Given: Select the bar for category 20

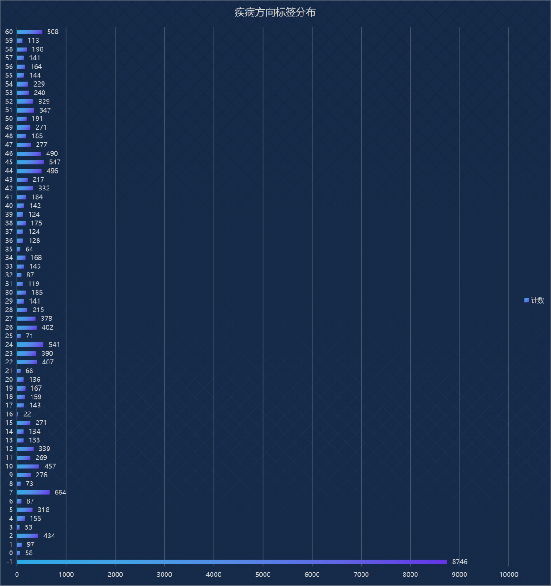Looking at the screenshot, I should point(20,379).
